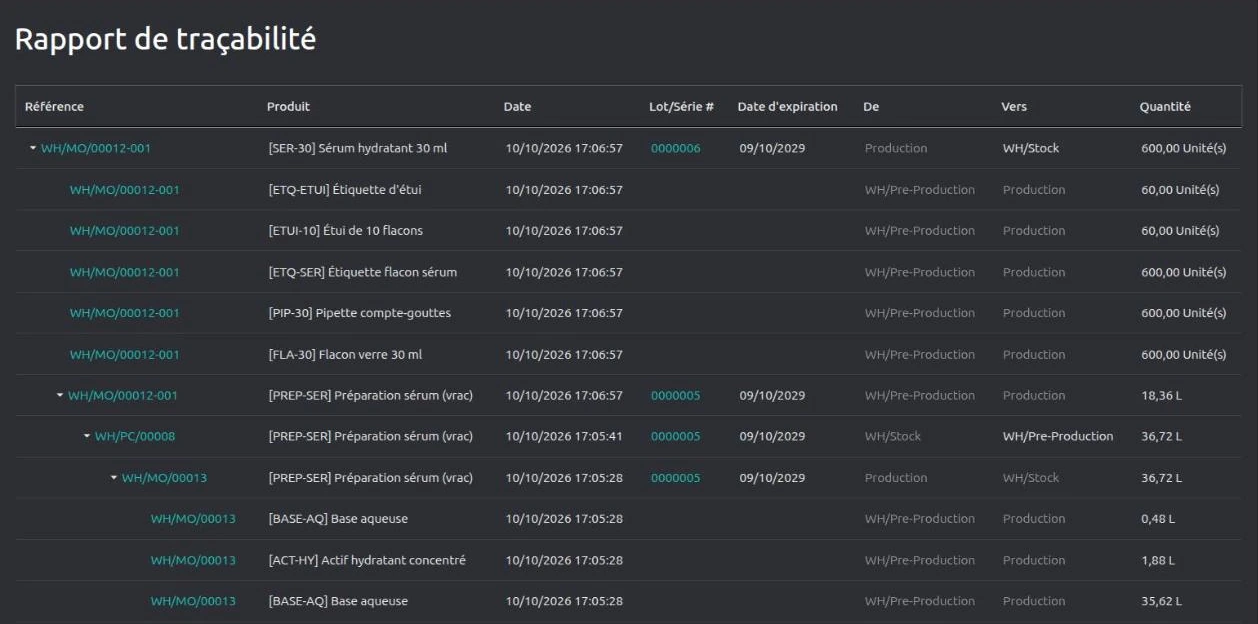Click the 18,36 L quantity value

click(x=1161, y=395)
